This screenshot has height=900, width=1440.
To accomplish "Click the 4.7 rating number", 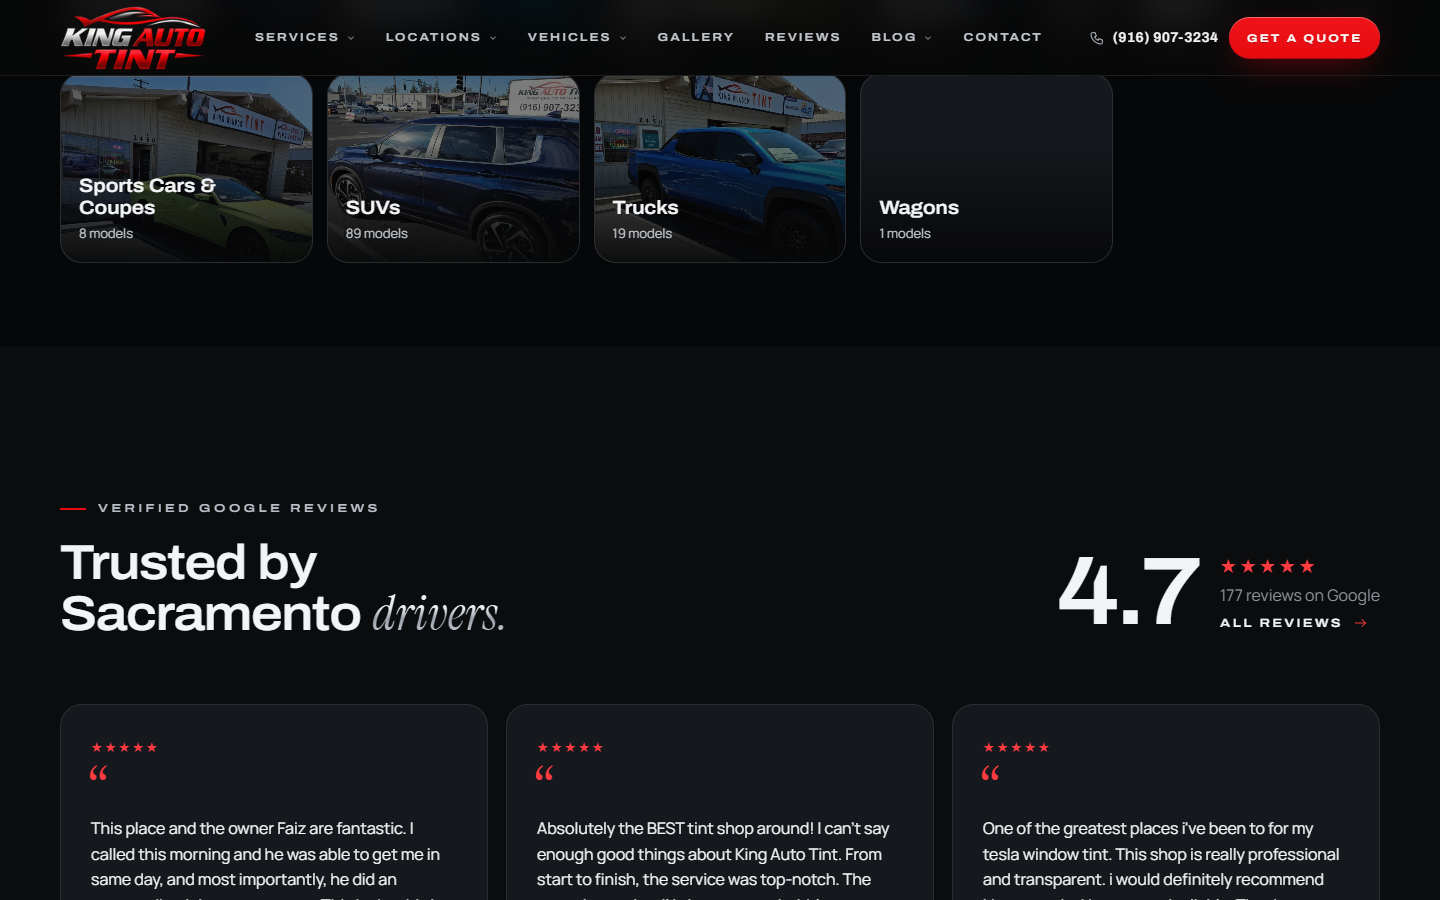I will coord(1130,592).
